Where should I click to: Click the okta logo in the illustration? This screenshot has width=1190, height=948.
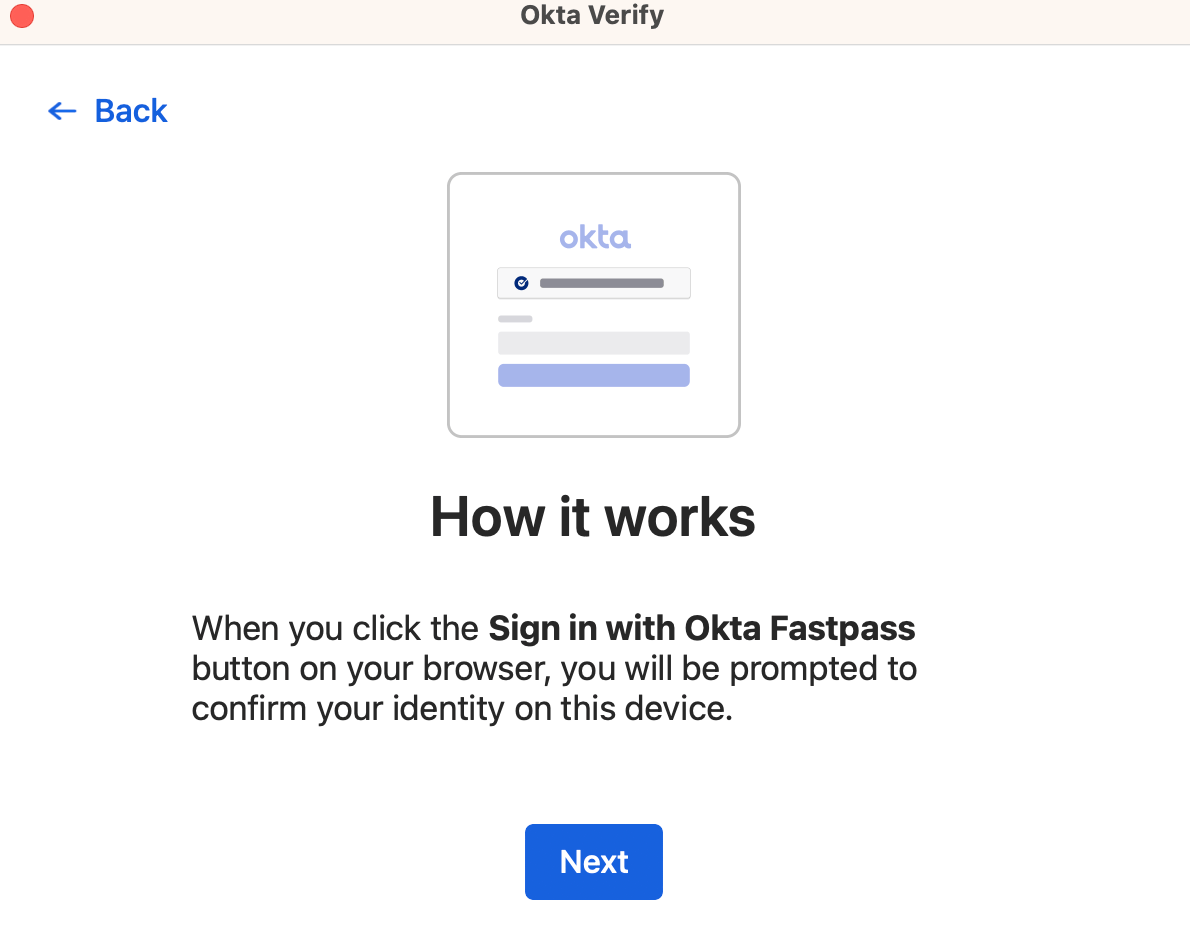(595, 237)
